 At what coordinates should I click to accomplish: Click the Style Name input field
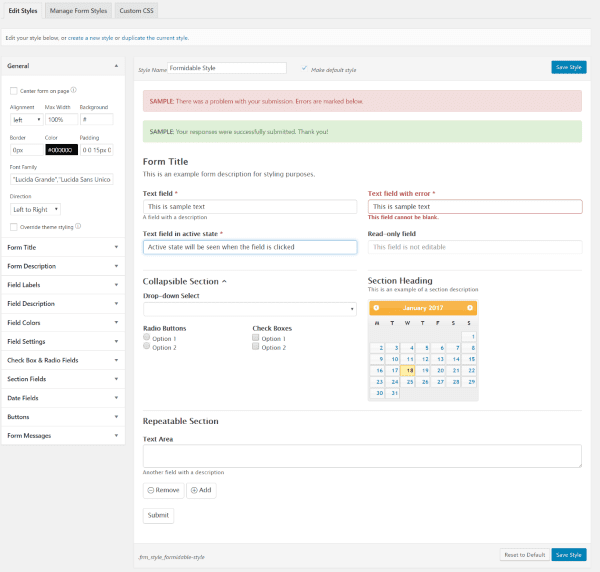227,68
